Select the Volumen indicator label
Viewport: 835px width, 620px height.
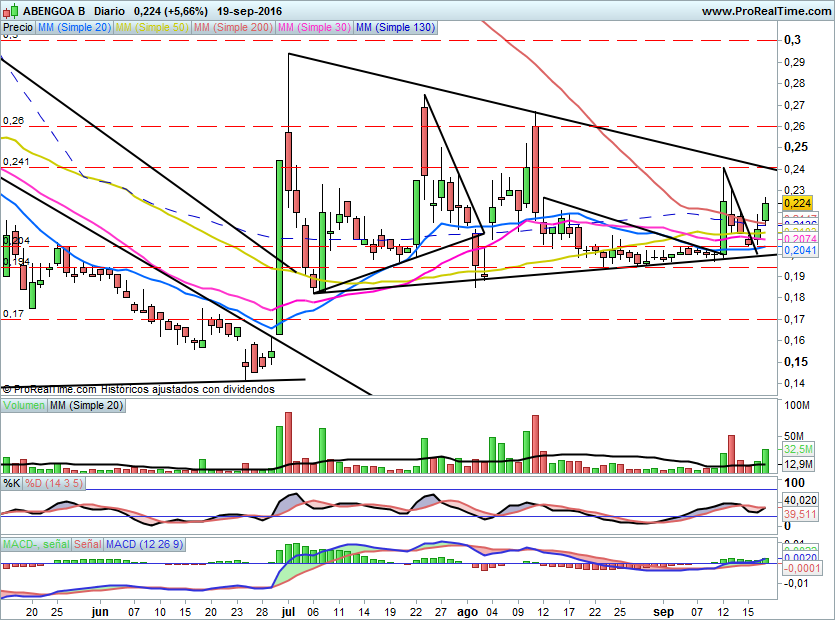point(24,405)
